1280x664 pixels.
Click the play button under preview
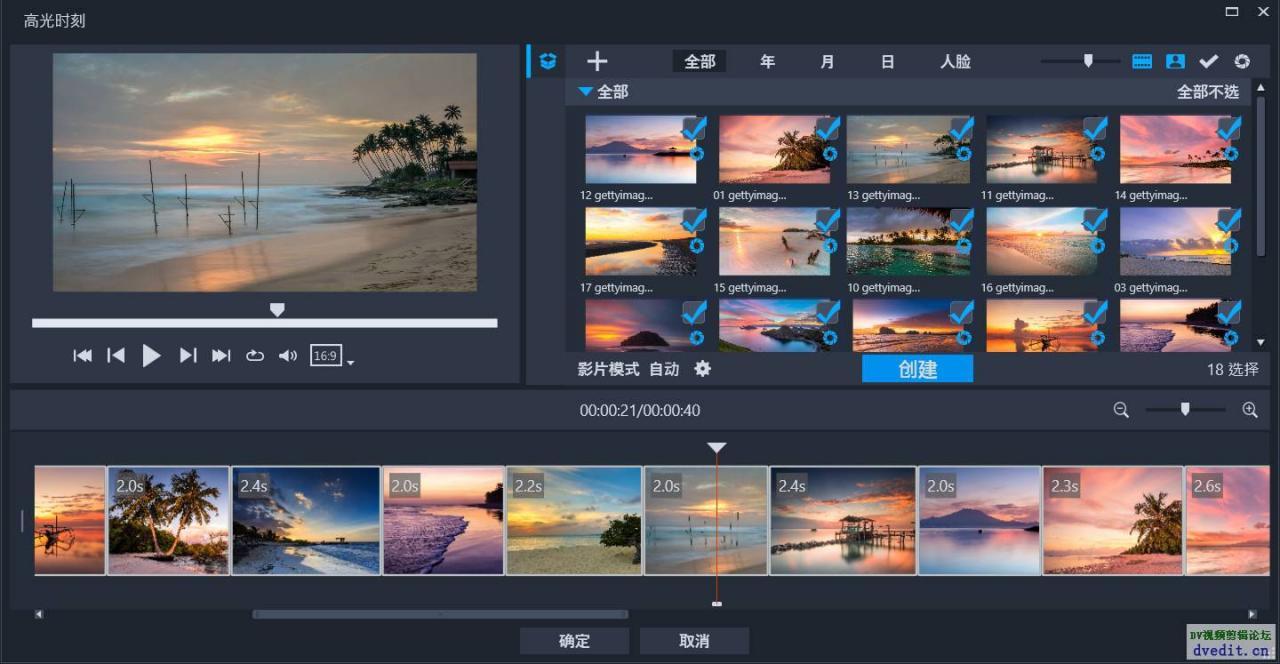151,355
